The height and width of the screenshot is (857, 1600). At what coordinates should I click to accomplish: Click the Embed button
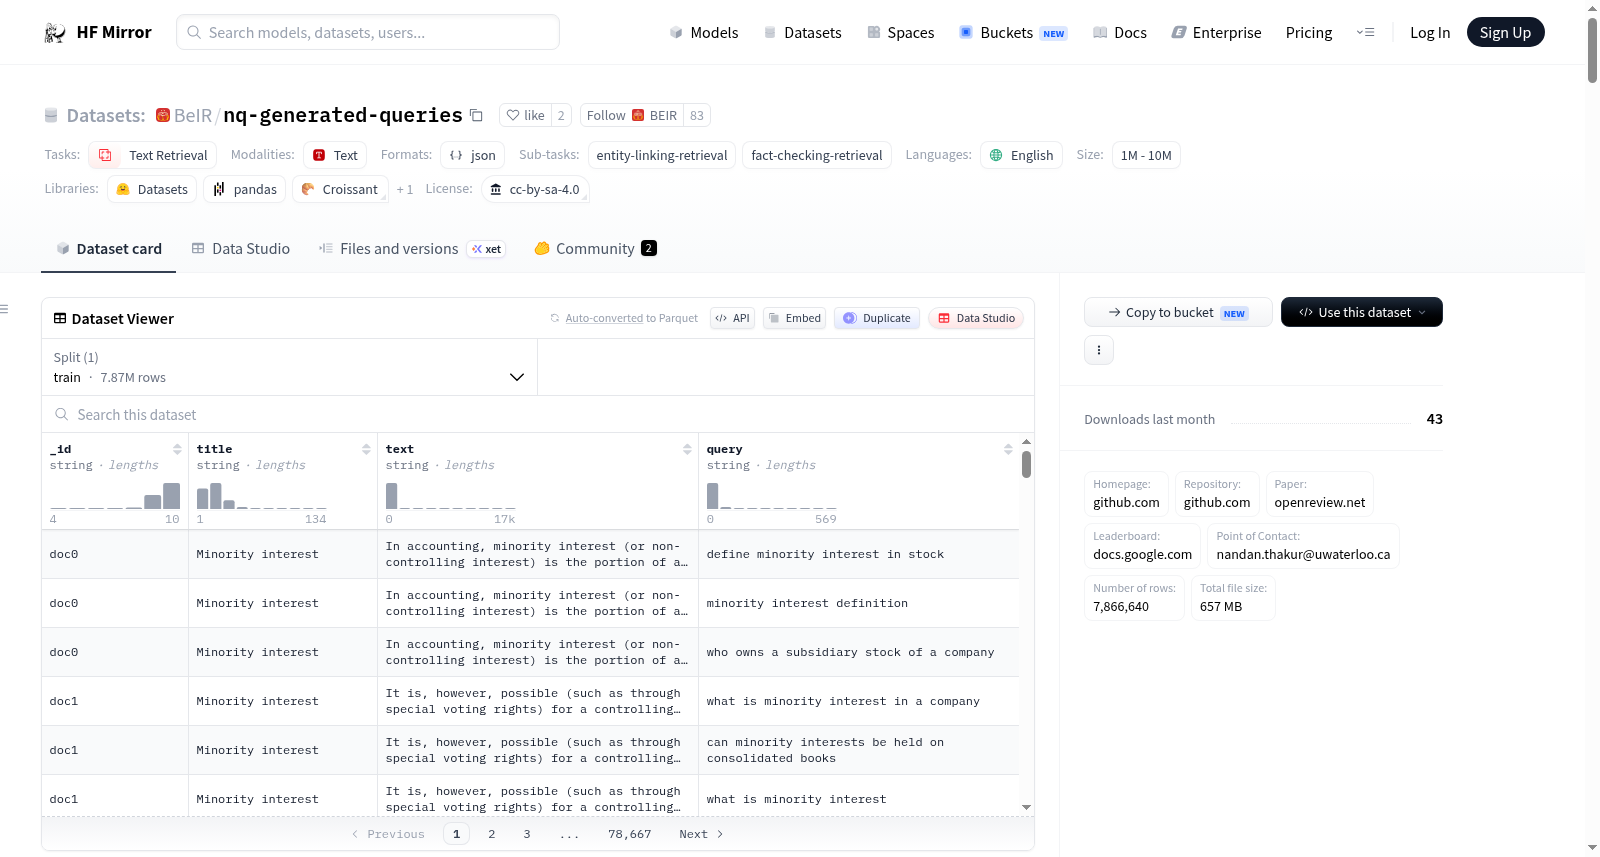click(x=794, y=319)
